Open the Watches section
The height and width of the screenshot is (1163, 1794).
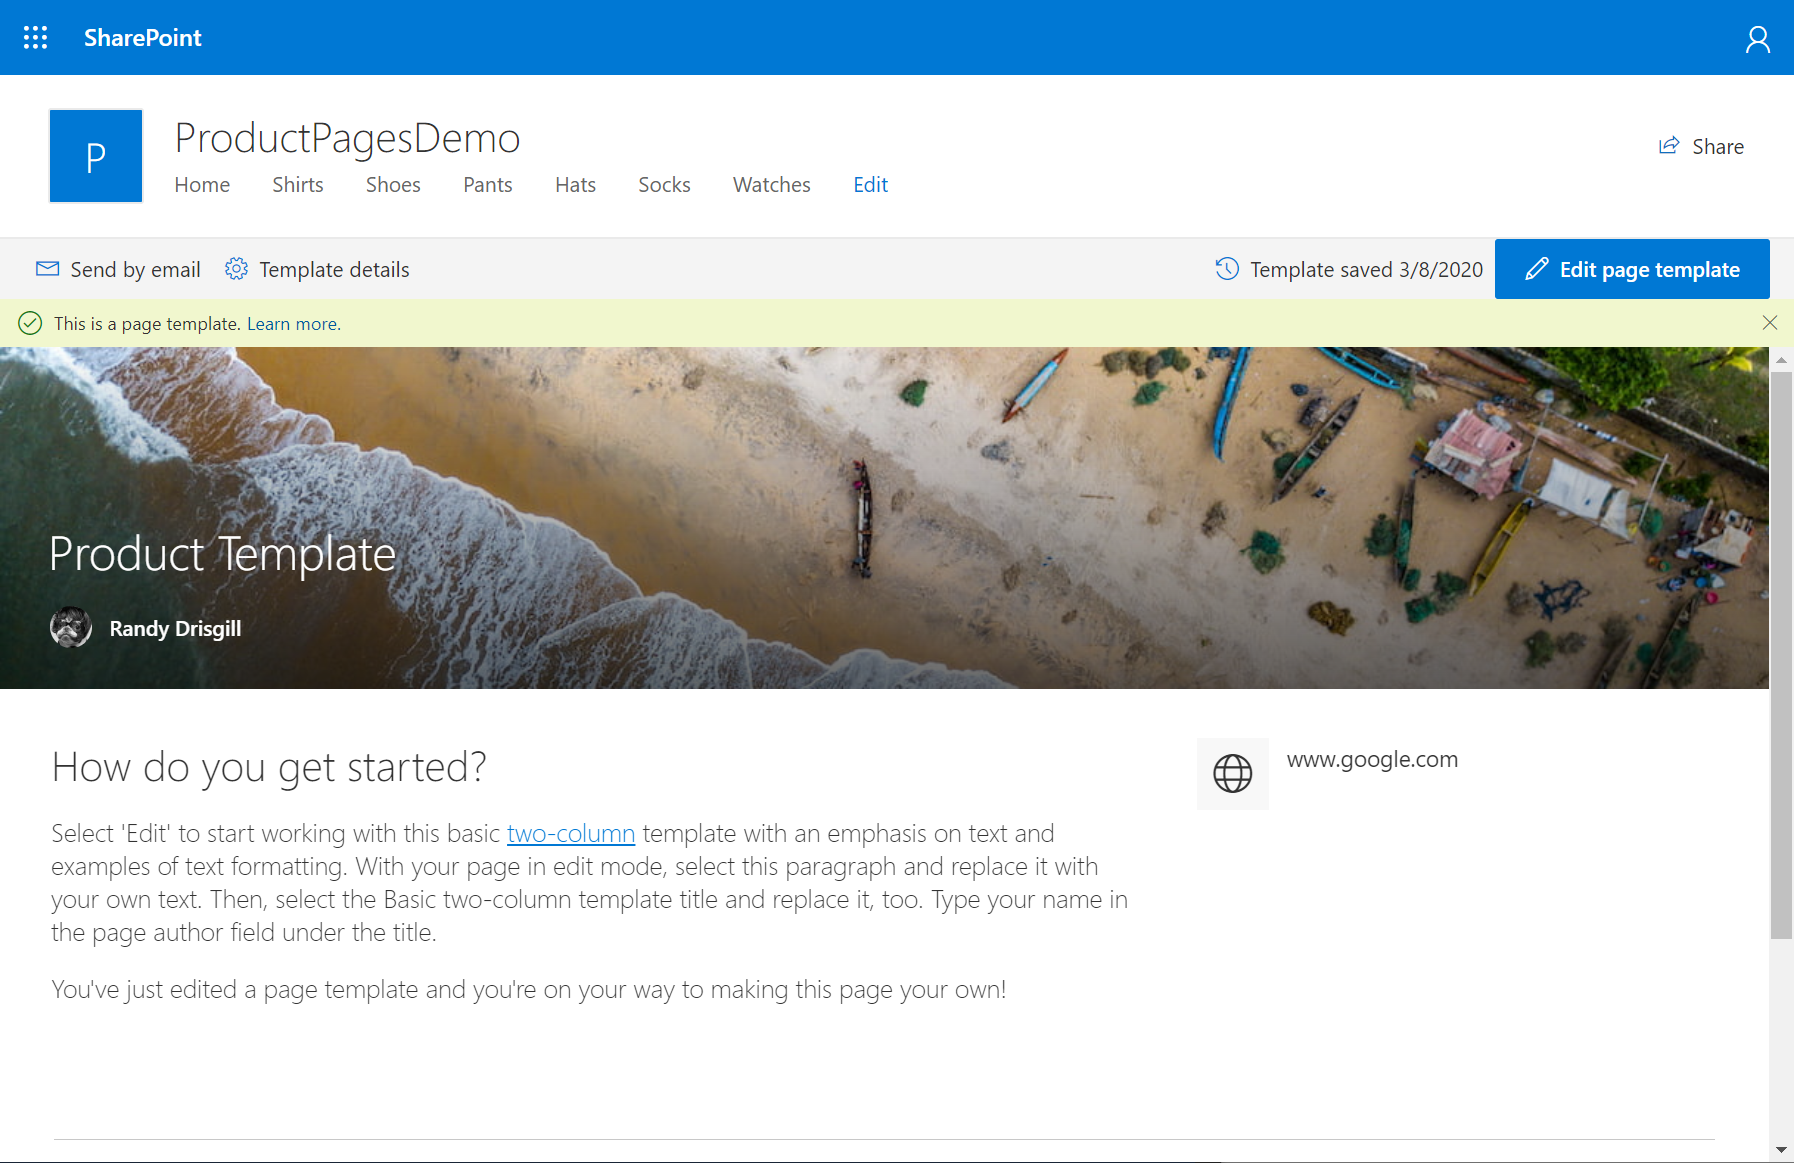(x=771, y=184)
